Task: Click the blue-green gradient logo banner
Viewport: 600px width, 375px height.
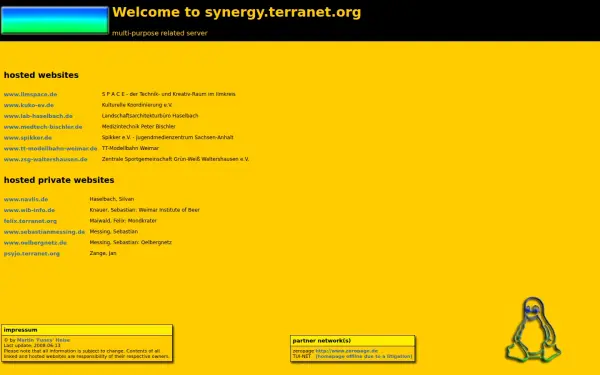Action: (55, 20)
